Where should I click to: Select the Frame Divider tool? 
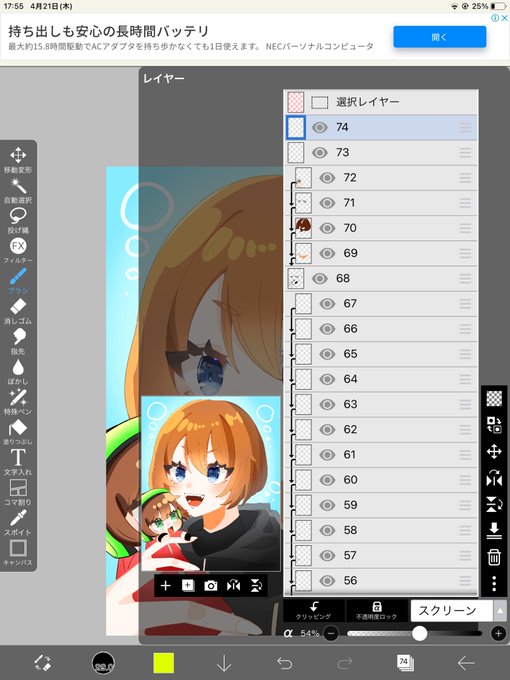click(18, 492)
